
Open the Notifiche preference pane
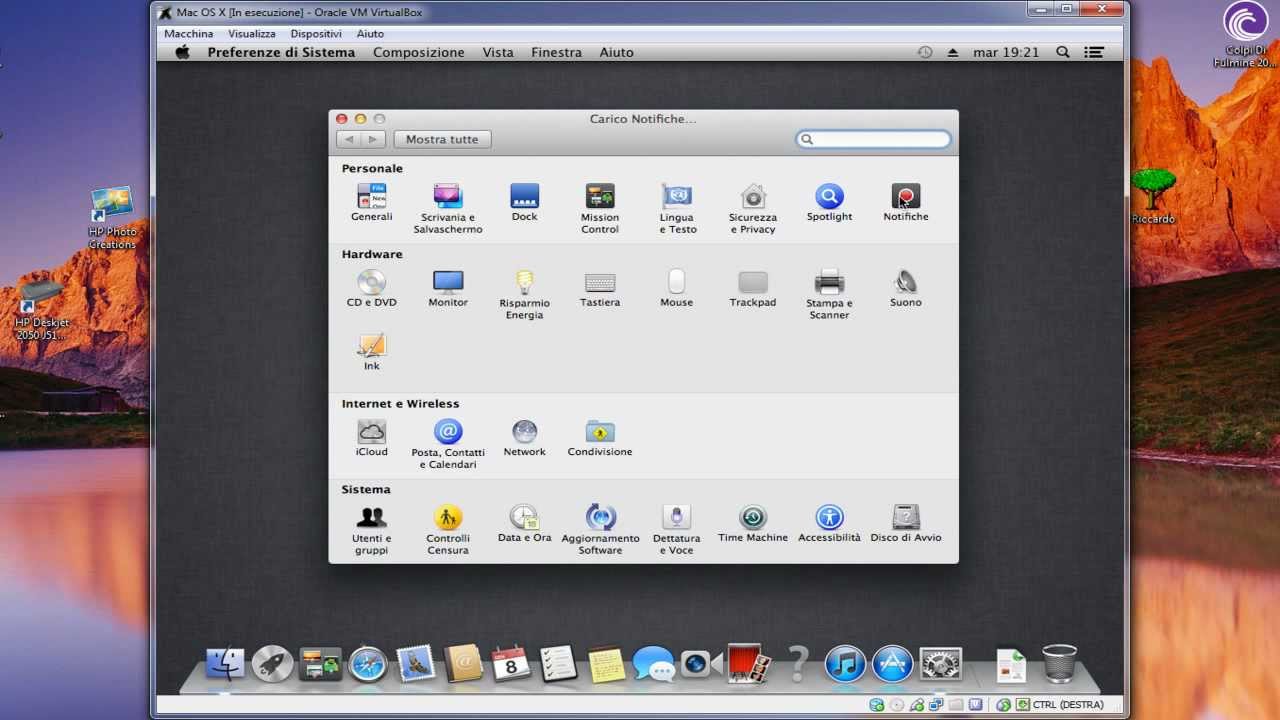click(906, 202)
